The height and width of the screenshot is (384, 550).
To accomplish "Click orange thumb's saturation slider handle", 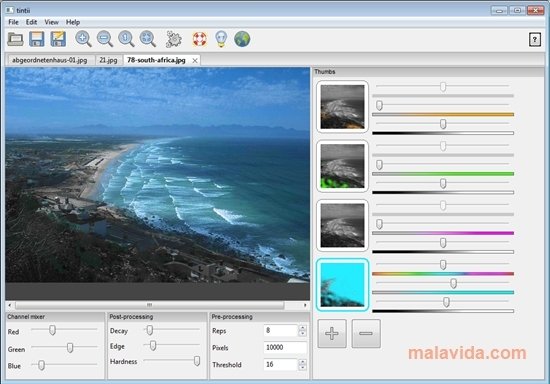I will coord(379,105).
